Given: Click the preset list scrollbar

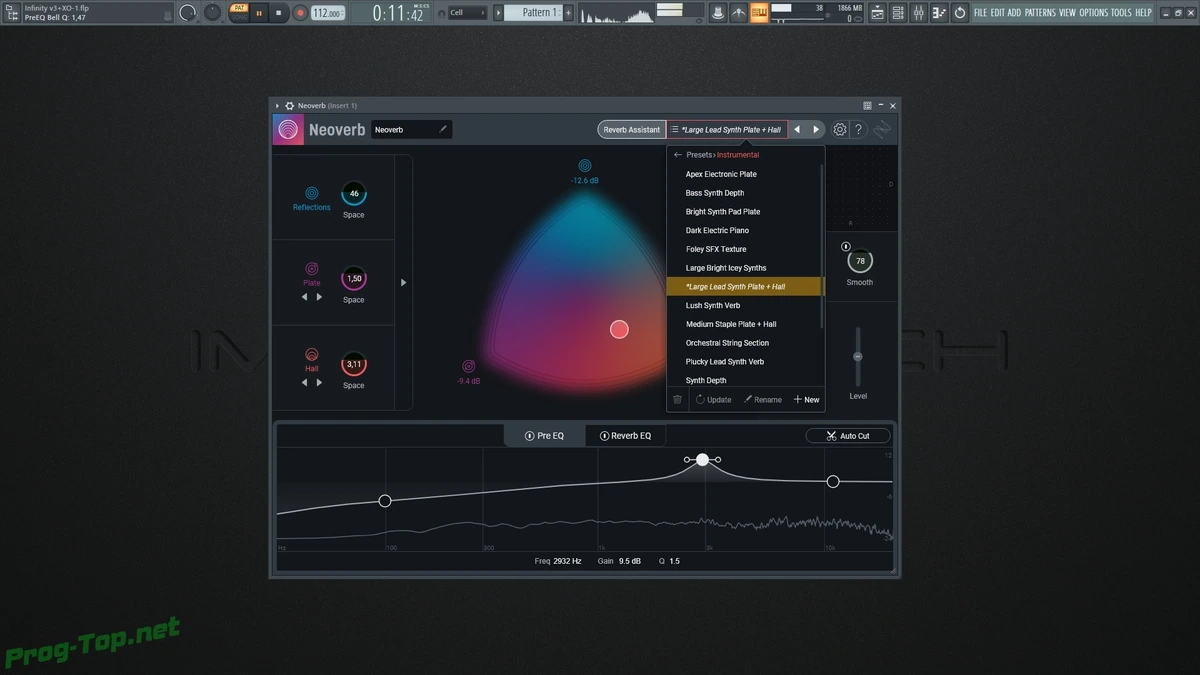Looking at the screenshot, I should coord(823,245).
